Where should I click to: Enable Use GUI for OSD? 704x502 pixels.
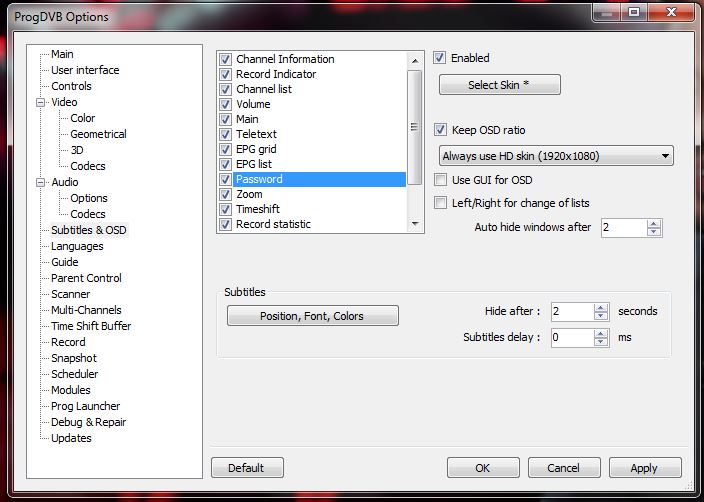[440, 180]
